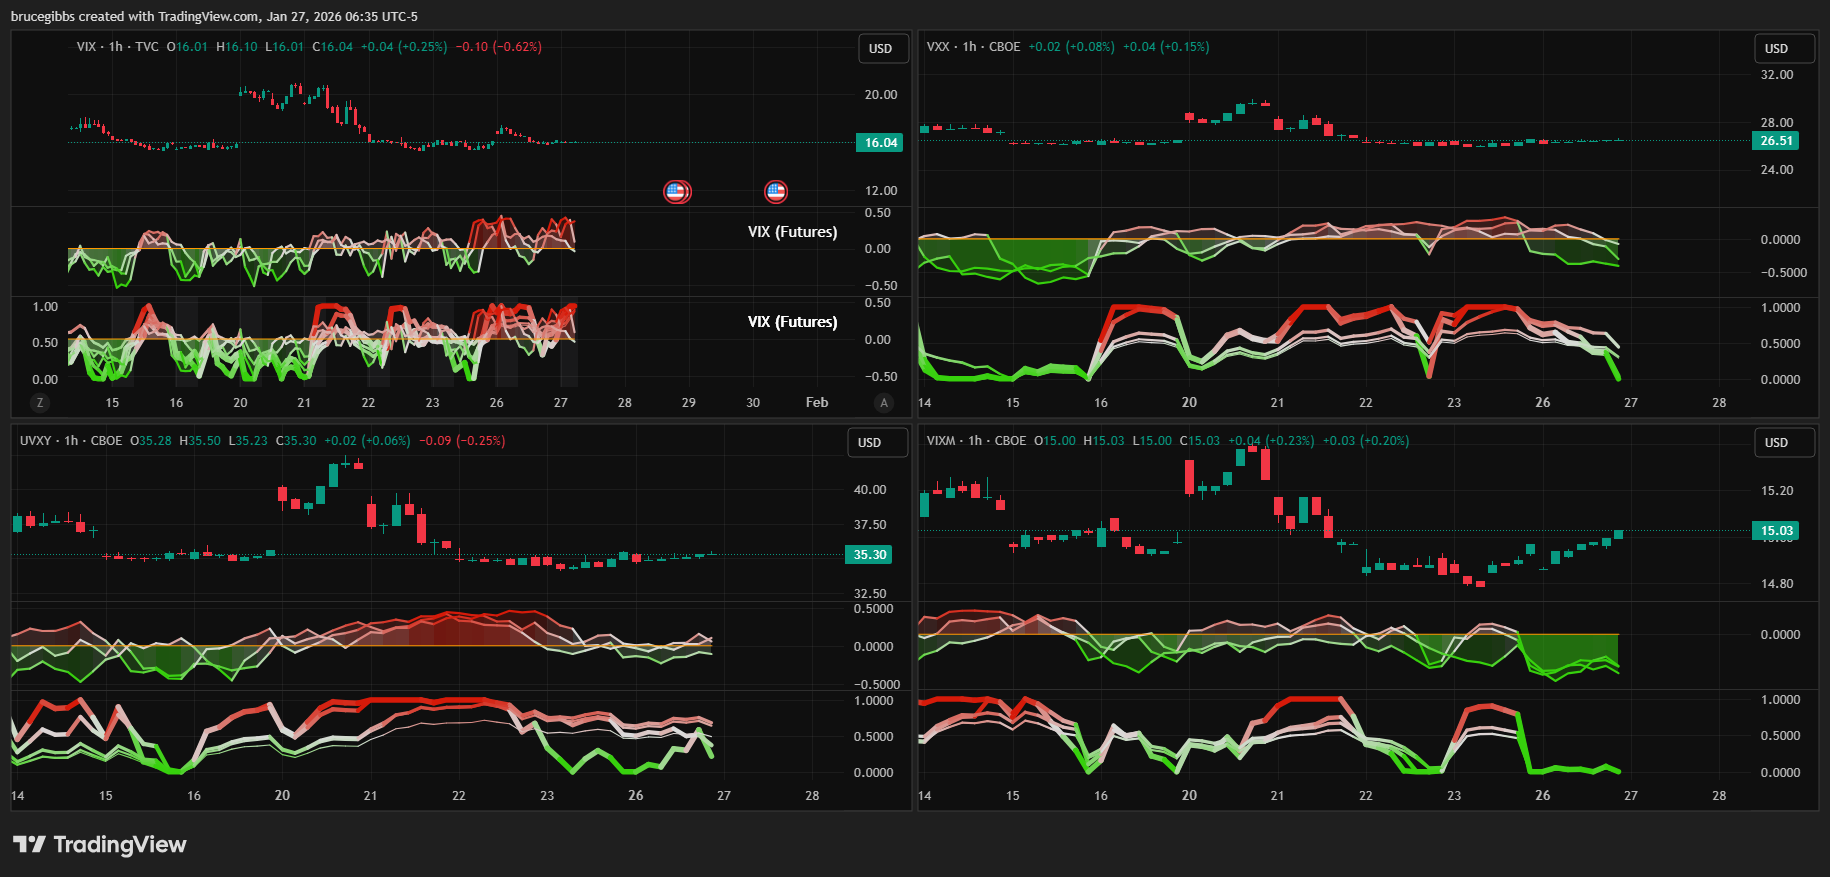The height and width of the screenshot is (877, 1830).
Task: Click the 15.03 price label on VIXM
Action: point(1776,531)
